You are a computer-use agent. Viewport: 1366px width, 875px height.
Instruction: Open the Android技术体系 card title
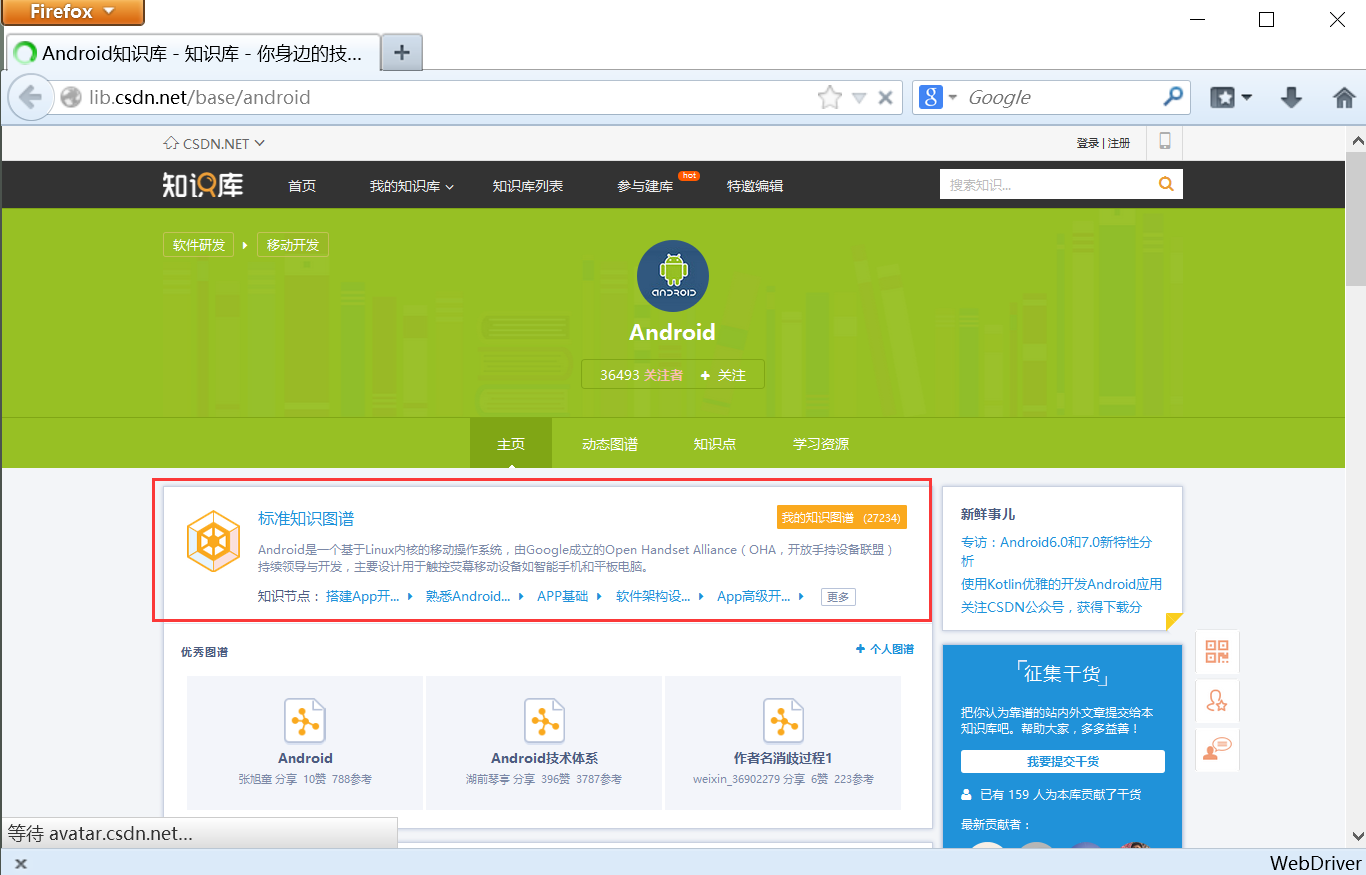tap(544, 758)
